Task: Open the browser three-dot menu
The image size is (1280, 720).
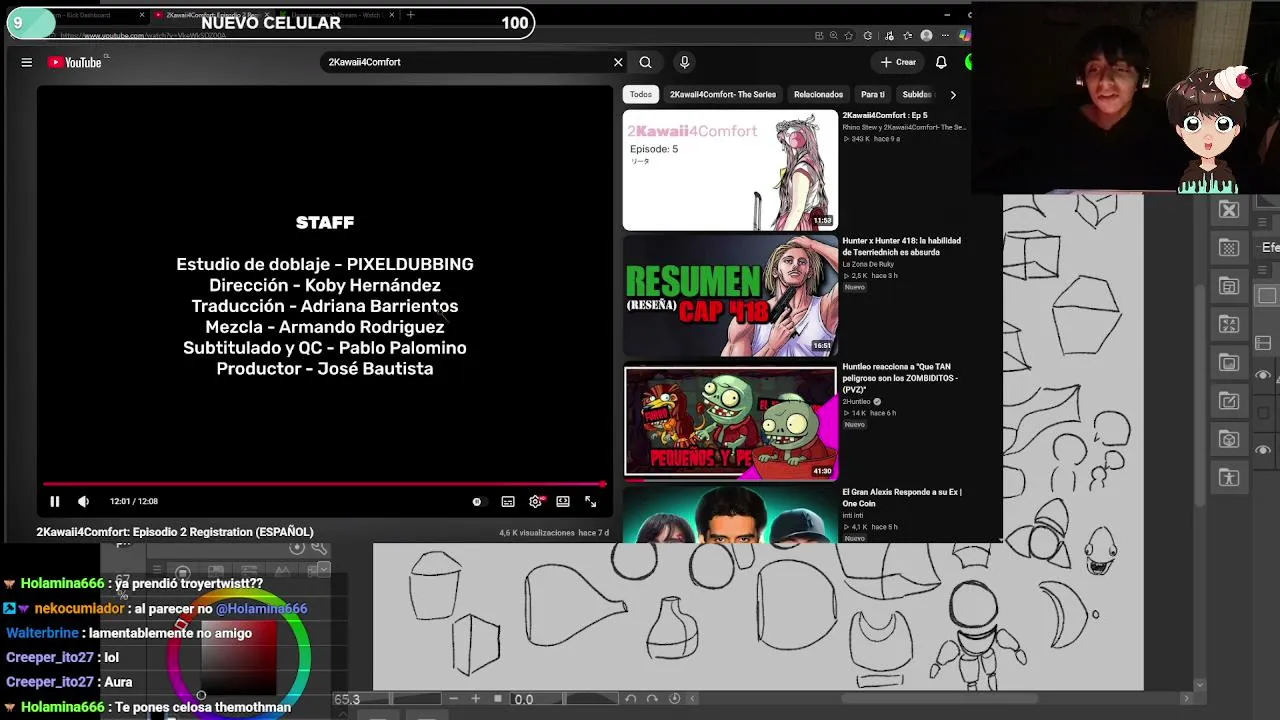Action: 945,36
